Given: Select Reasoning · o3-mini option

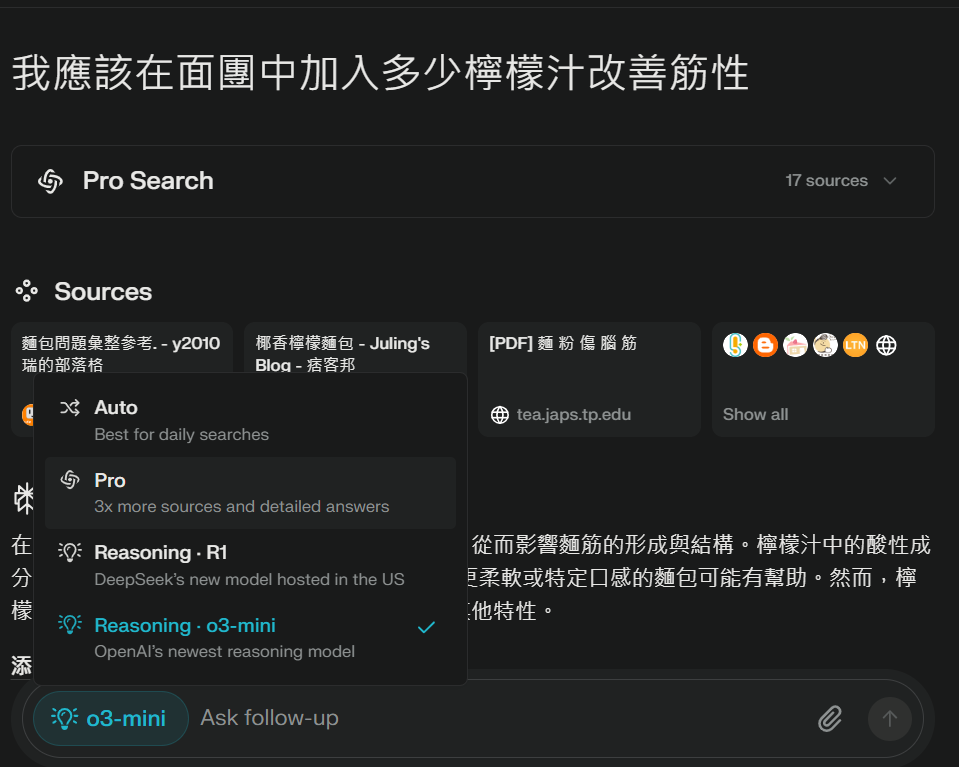Looking at the screenshot, I should tap(251, 638).
